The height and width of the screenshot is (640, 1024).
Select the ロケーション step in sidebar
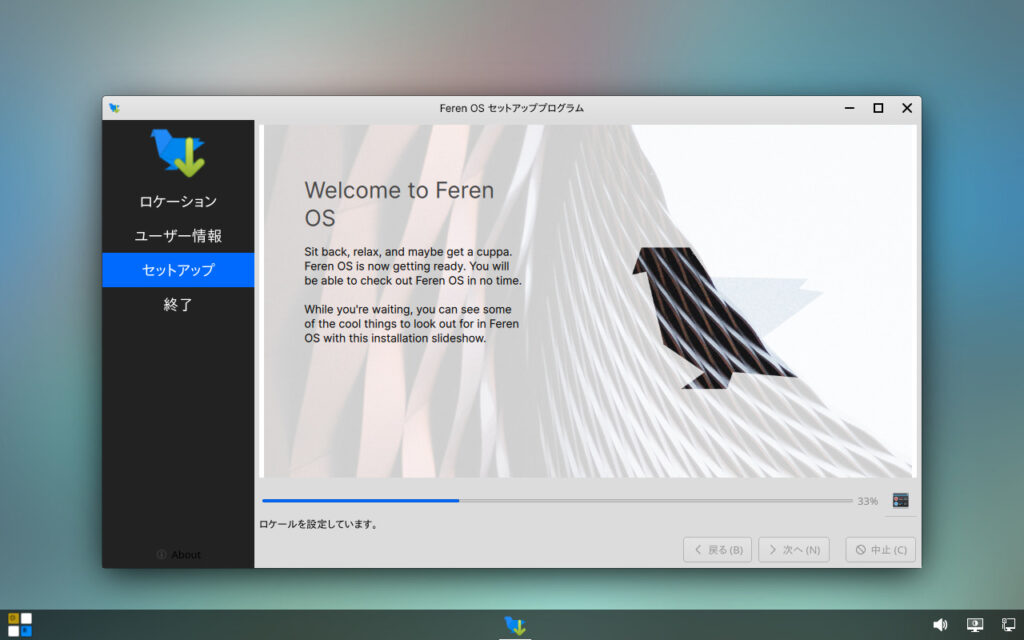(x=178, y=202)
